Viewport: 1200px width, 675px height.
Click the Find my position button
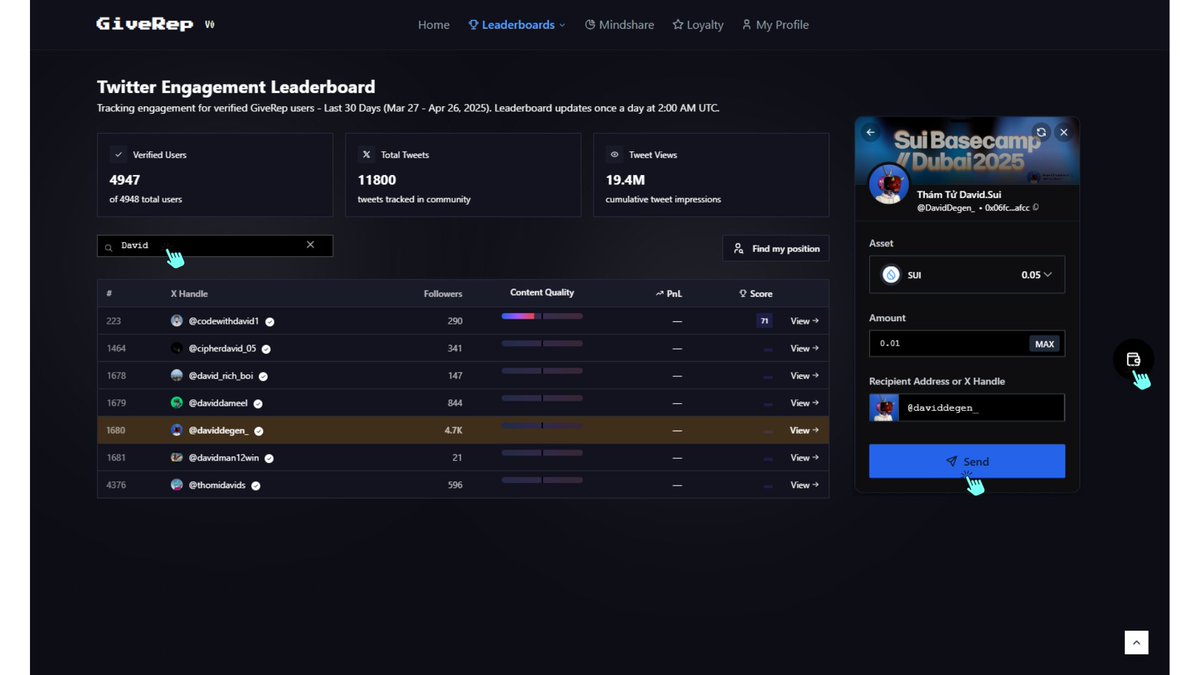pos(776,248)
